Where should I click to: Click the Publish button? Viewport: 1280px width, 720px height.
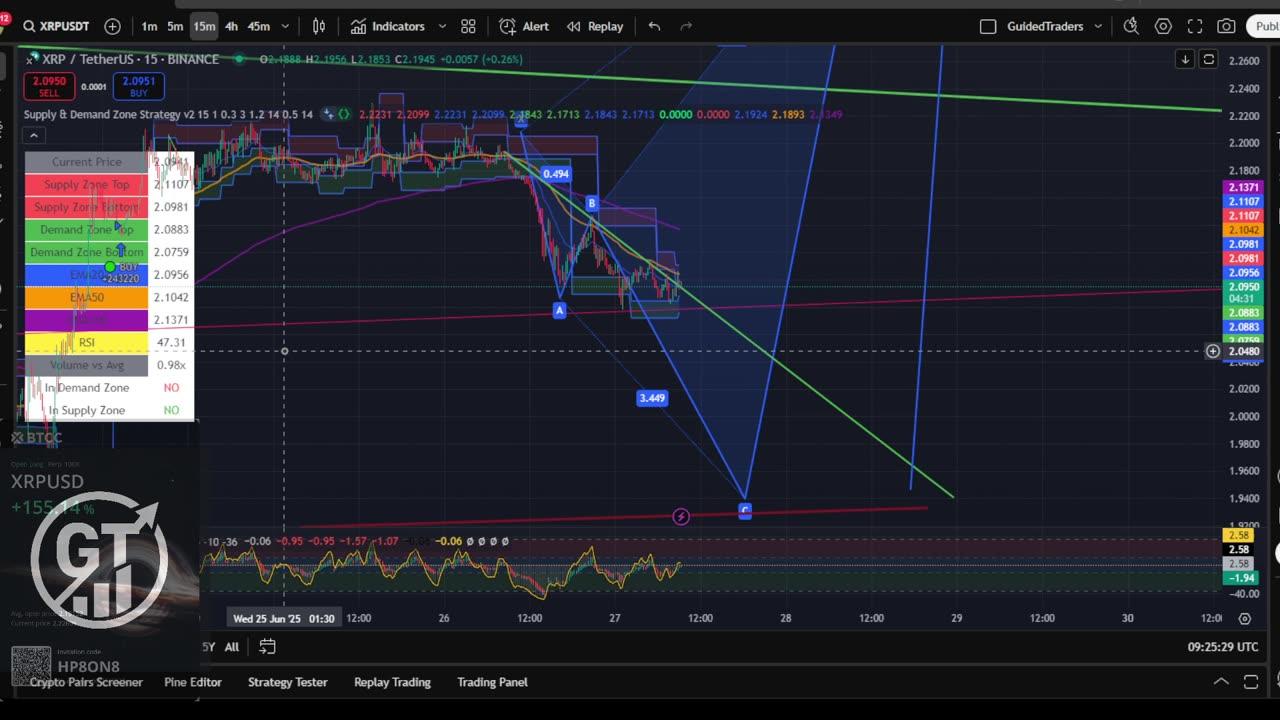pos(1264,26)
